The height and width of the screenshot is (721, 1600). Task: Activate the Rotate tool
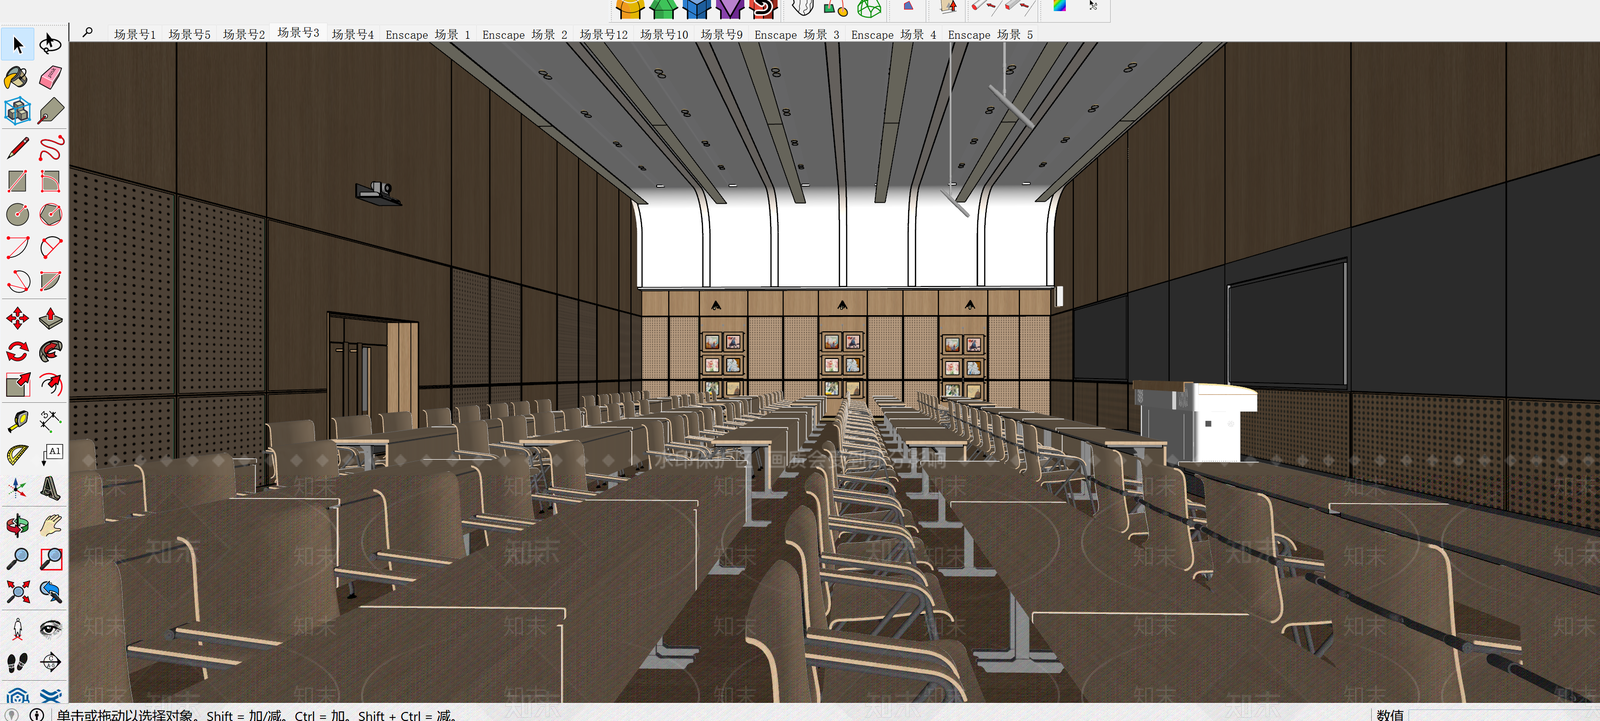click(17, 352)
